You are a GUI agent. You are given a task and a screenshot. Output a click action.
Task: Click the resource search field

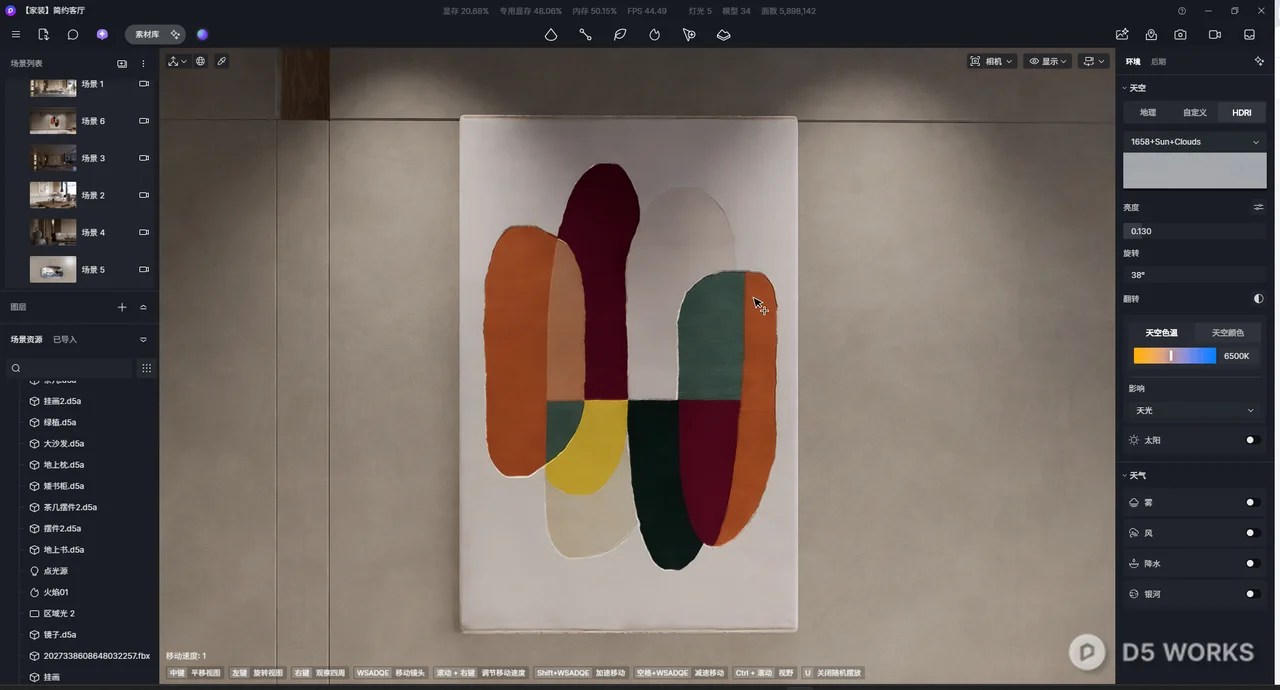[69, 368]
